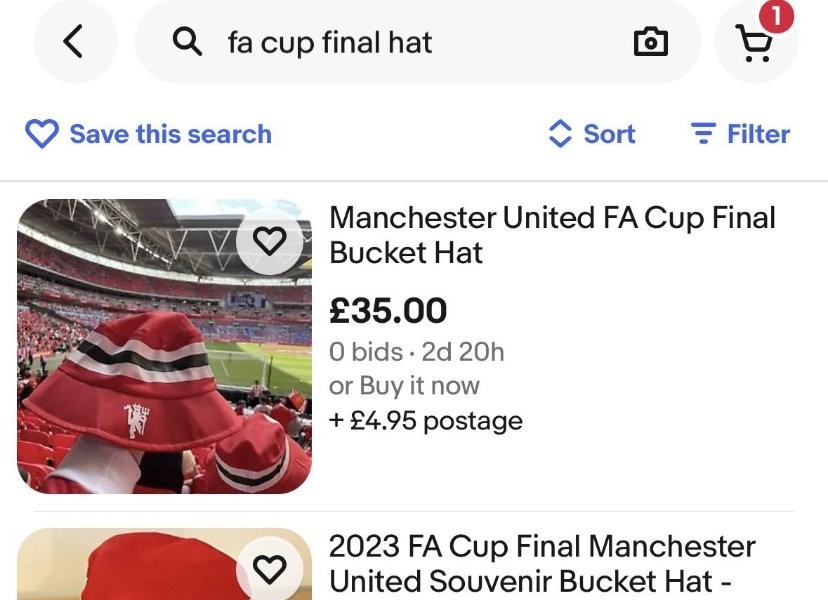
Task: Click the 'Save this search' text link
Action: [x=170, y=134]
